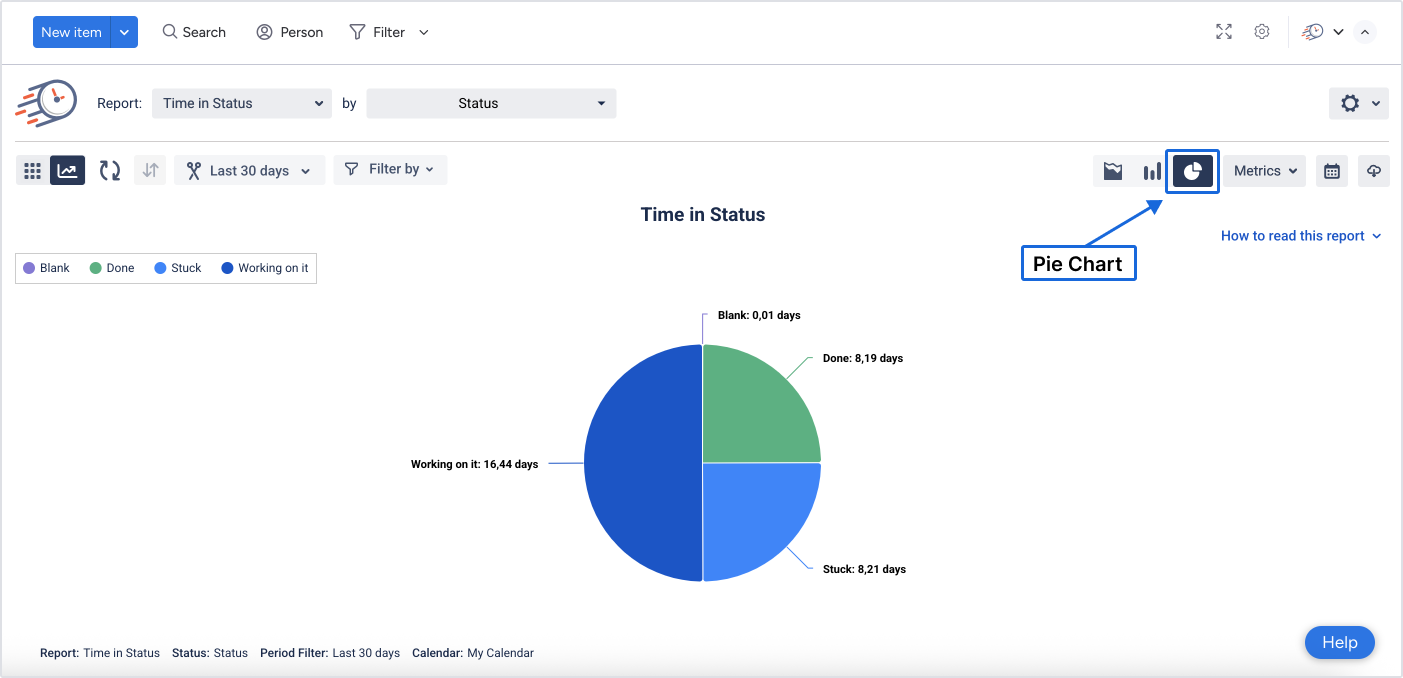Open Search in the top toolbar

[194, 32]
